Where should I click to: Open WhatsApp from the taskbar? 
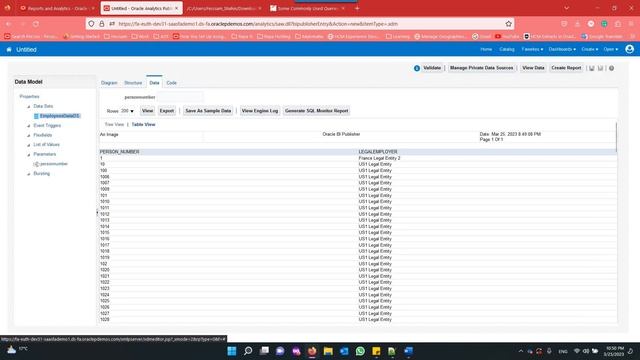pos(360,351)
